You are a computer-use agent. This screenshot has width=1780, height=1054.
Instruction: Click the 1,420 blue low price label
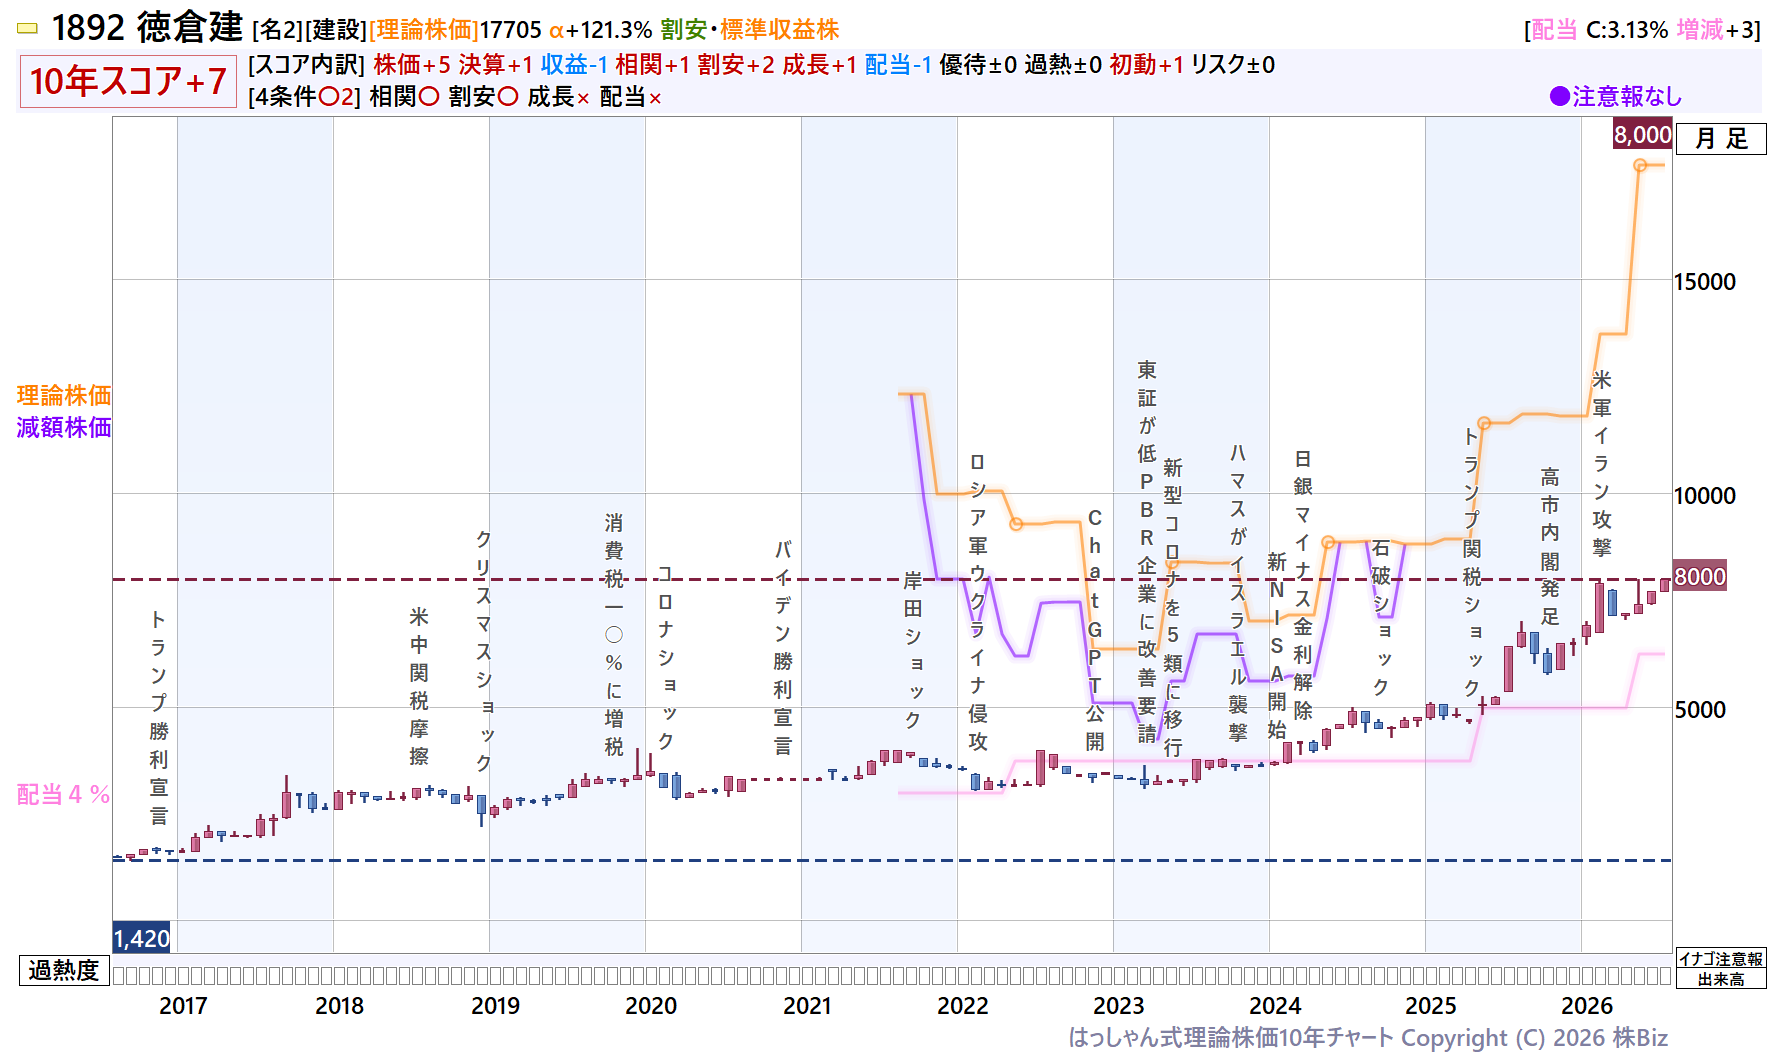pos(142,938)
